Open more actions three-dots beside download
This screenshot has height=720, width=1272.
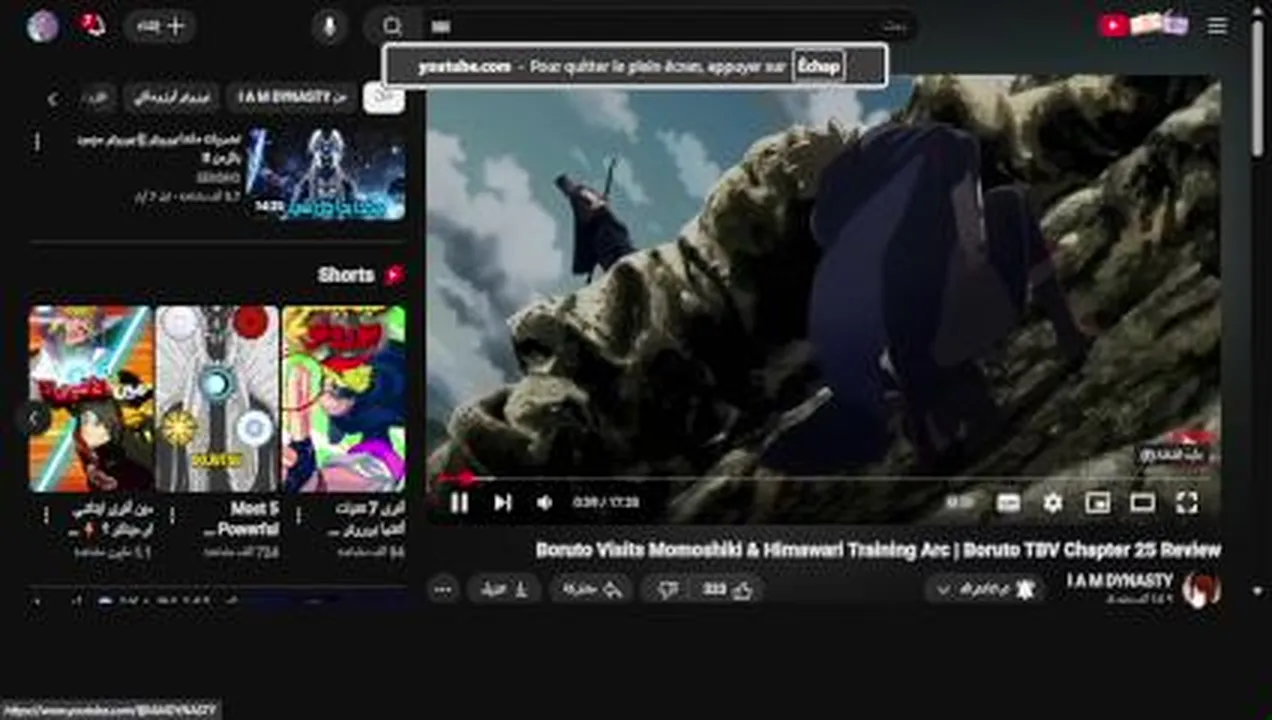(443, 590)
